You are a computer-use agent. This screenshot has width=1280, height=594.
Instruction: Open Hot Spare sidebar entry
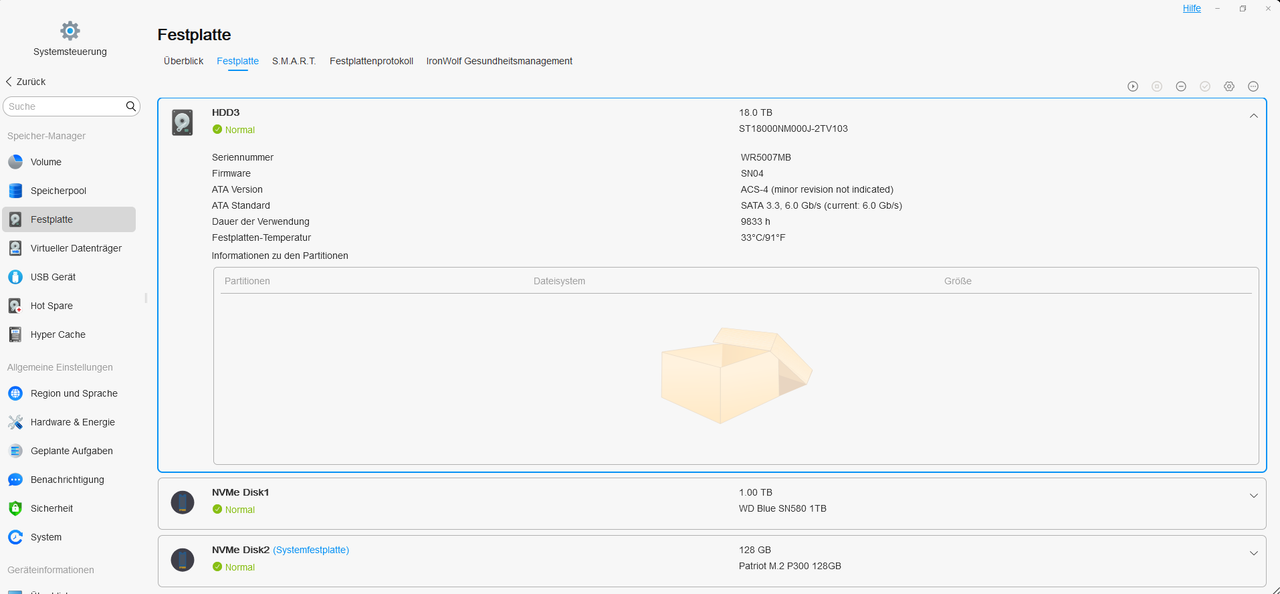(69, 306)
